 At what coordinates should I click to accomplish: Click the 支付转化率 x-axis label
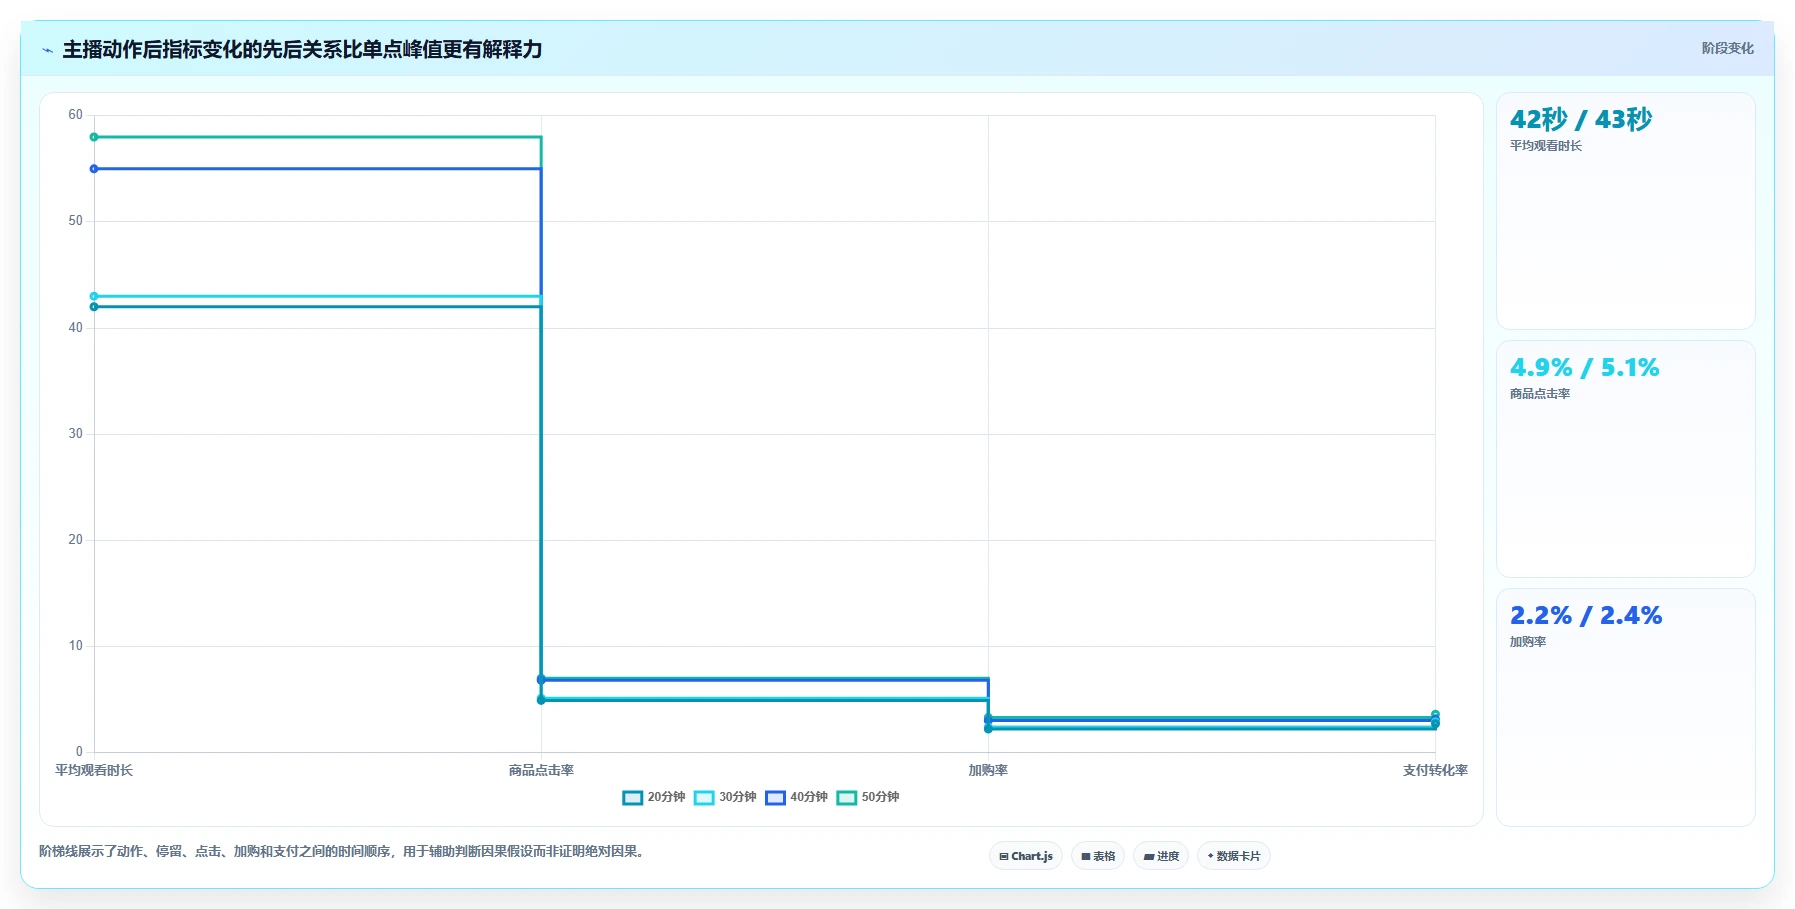coord(1435,770)
